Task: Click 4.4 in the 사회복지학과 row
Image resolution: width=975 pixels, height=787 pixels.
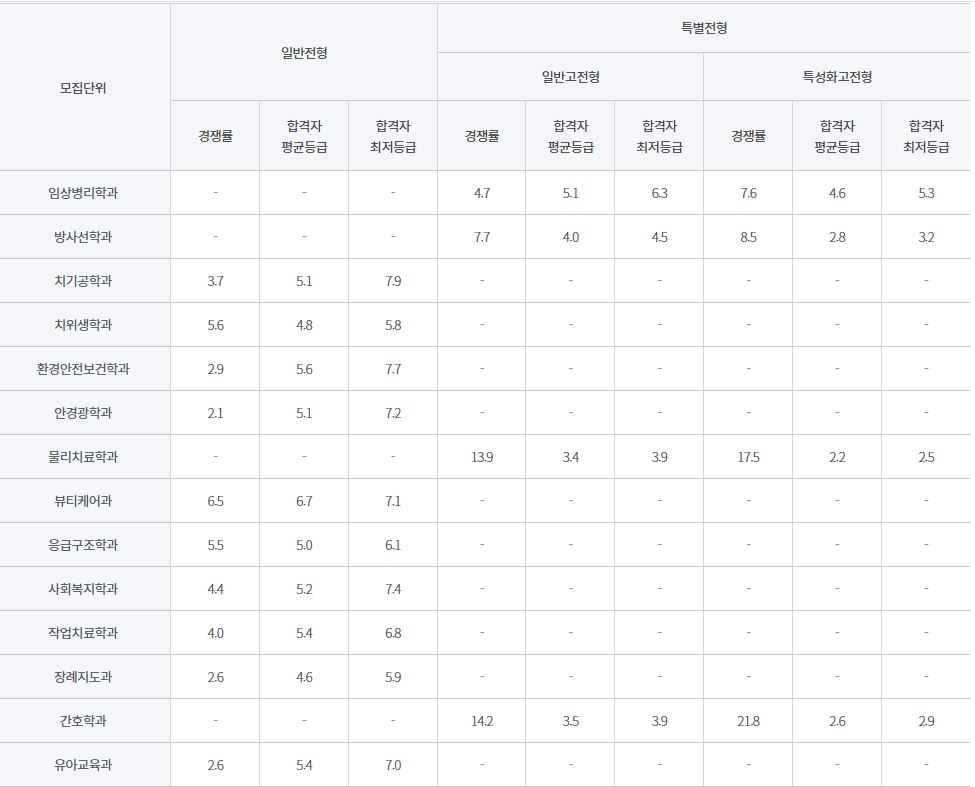Action: 215,589
